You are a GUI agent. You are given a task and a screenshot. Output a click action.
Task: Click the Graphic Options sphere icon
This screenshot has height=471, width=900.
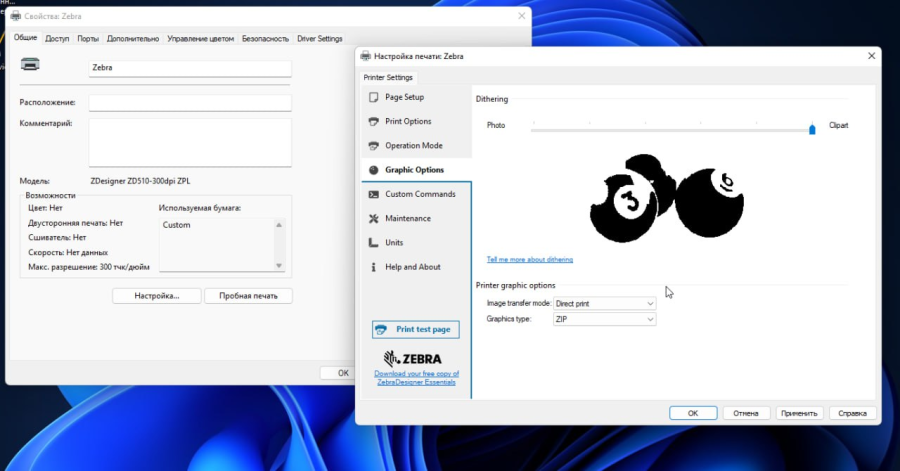[374, 170]
